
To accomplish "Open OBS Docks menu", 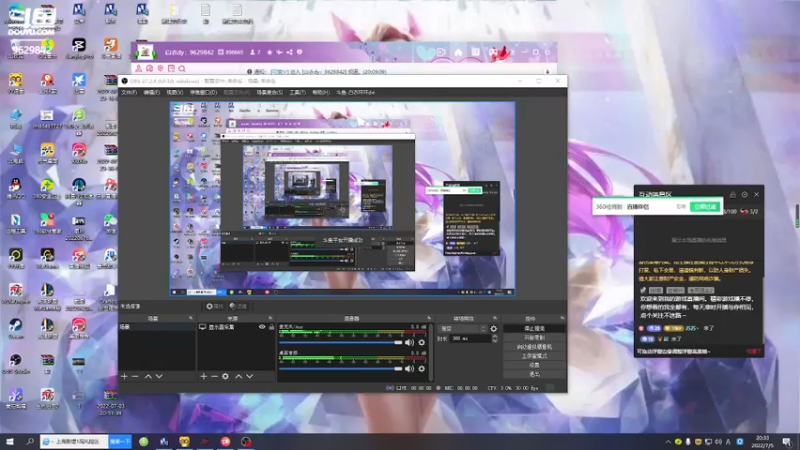I will (x=203, y=92).
